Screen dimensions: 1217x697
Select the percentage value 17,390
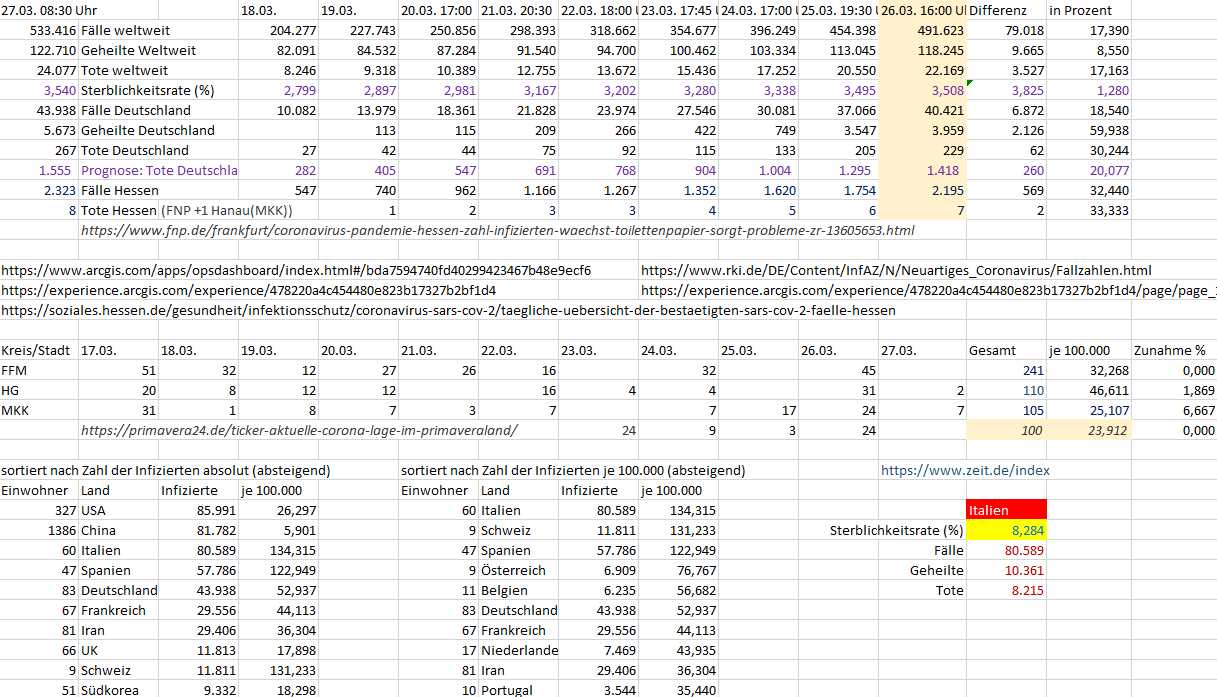coord(1108,30)
